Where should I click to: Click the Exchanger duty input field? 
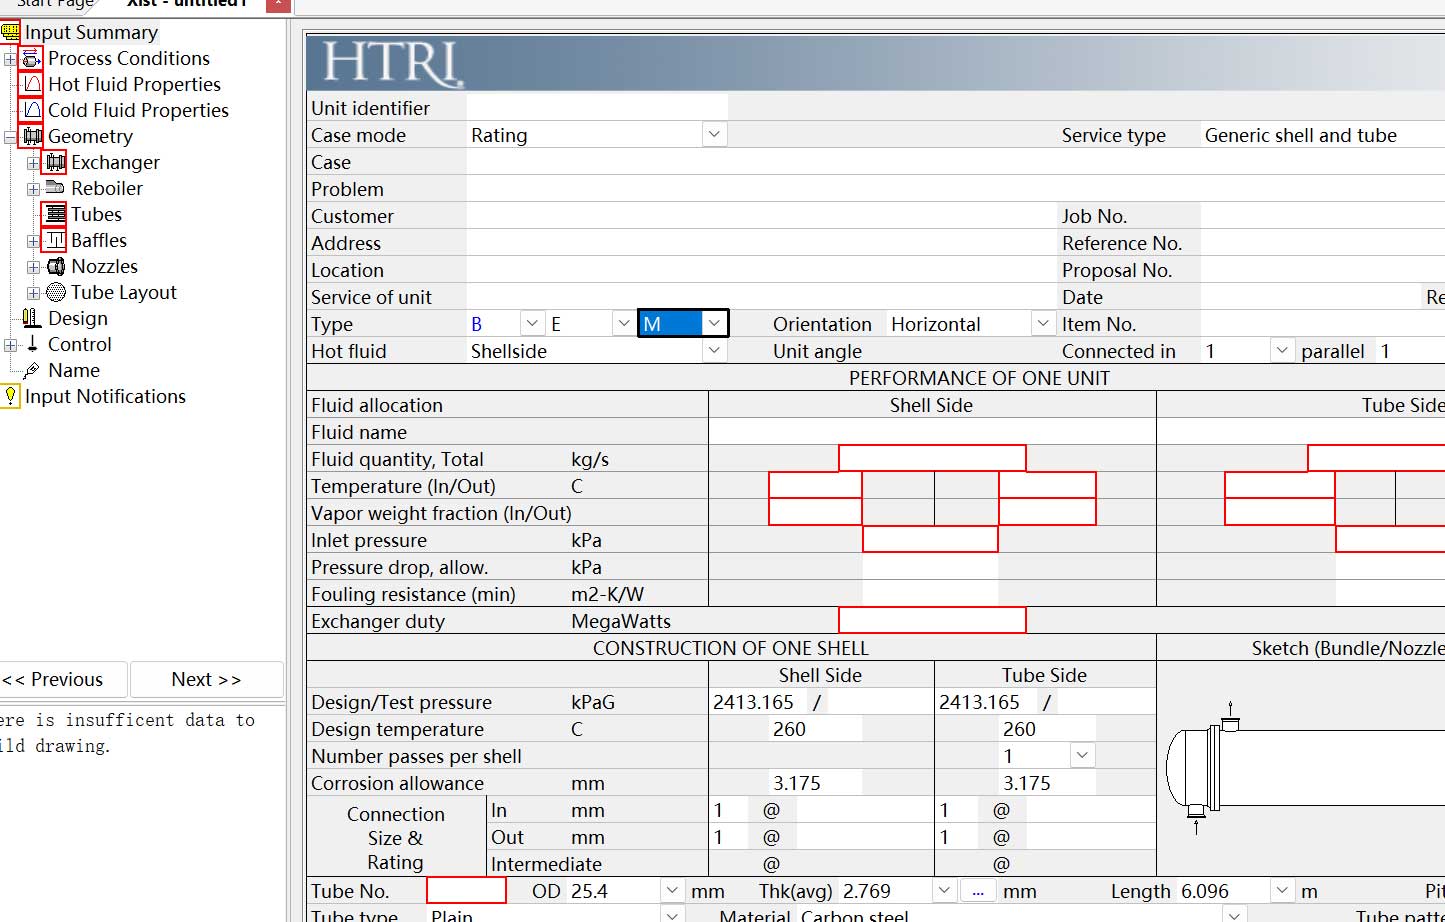pos(931,621)
